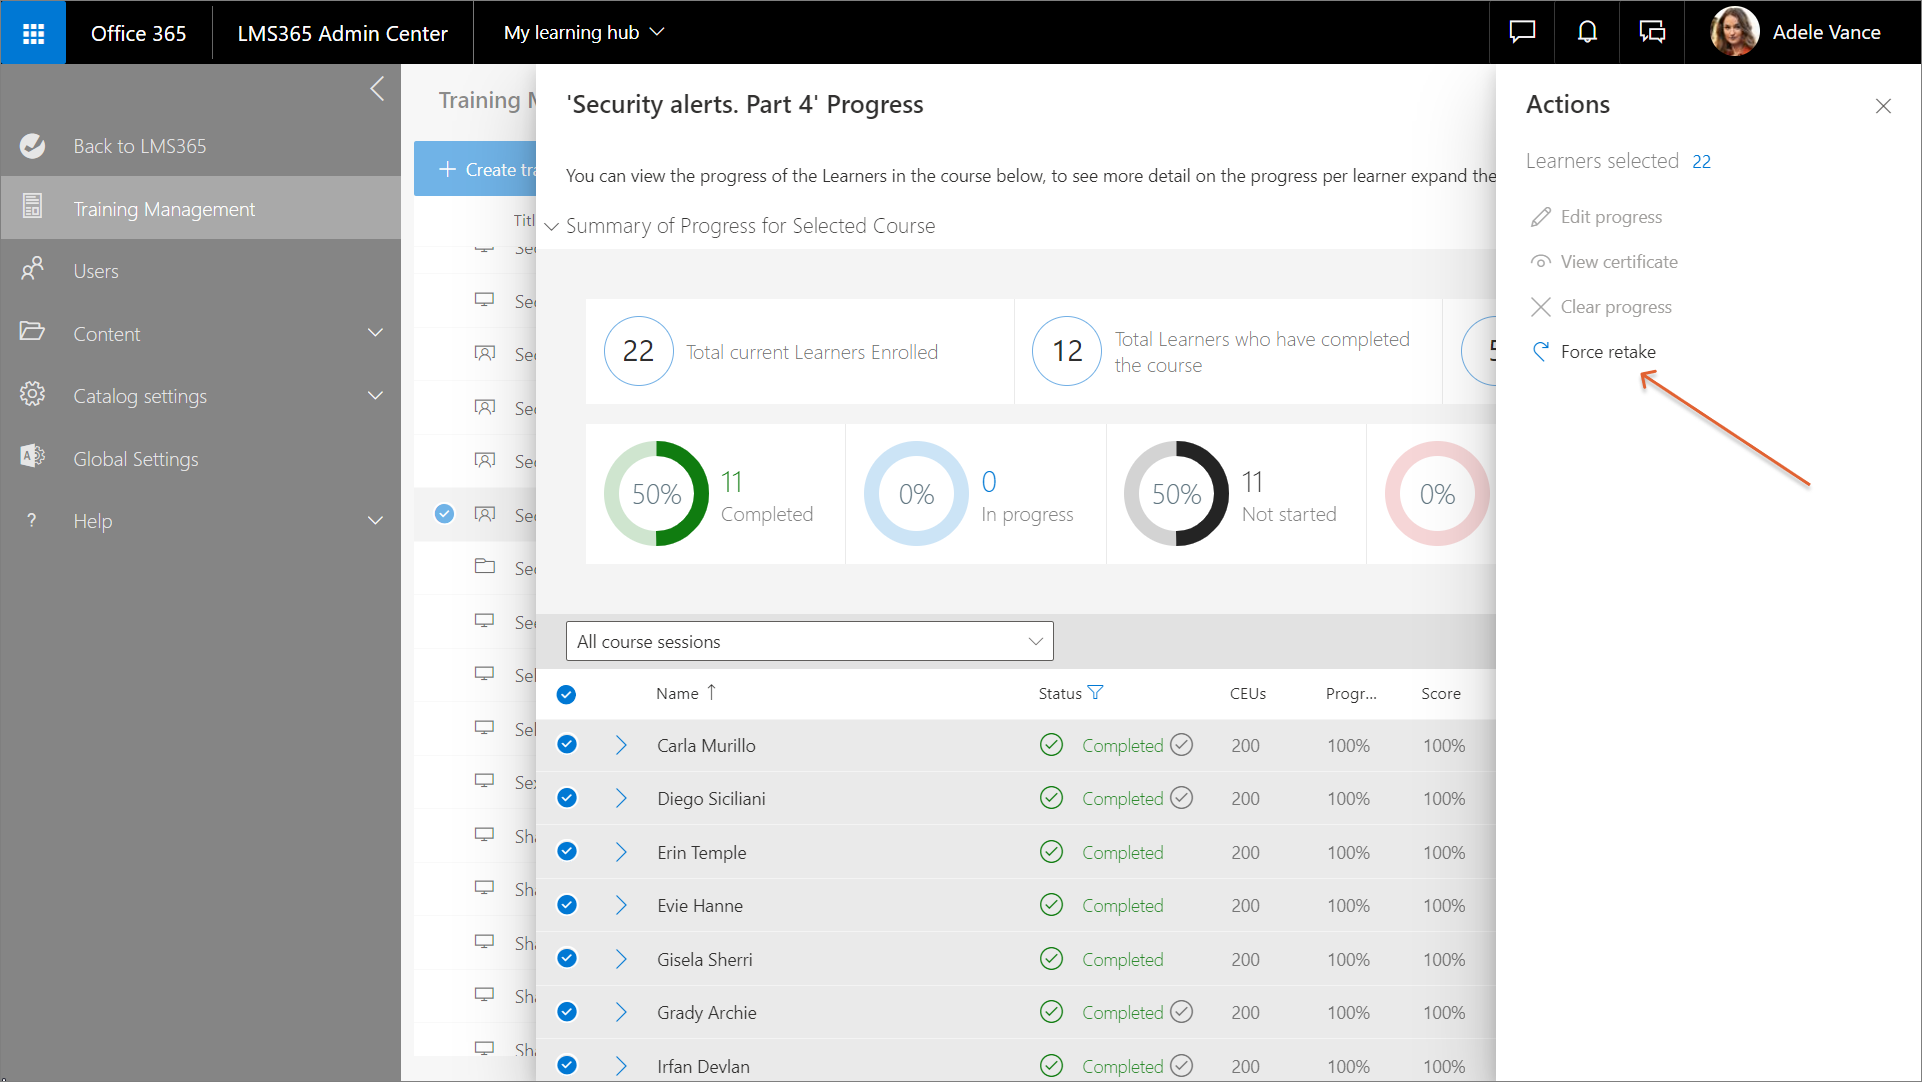Expand Diego Siciliani's progress details
The height and width of the screenshot is (1082, 1922).
pyautogui.click(x=621, y=798)
